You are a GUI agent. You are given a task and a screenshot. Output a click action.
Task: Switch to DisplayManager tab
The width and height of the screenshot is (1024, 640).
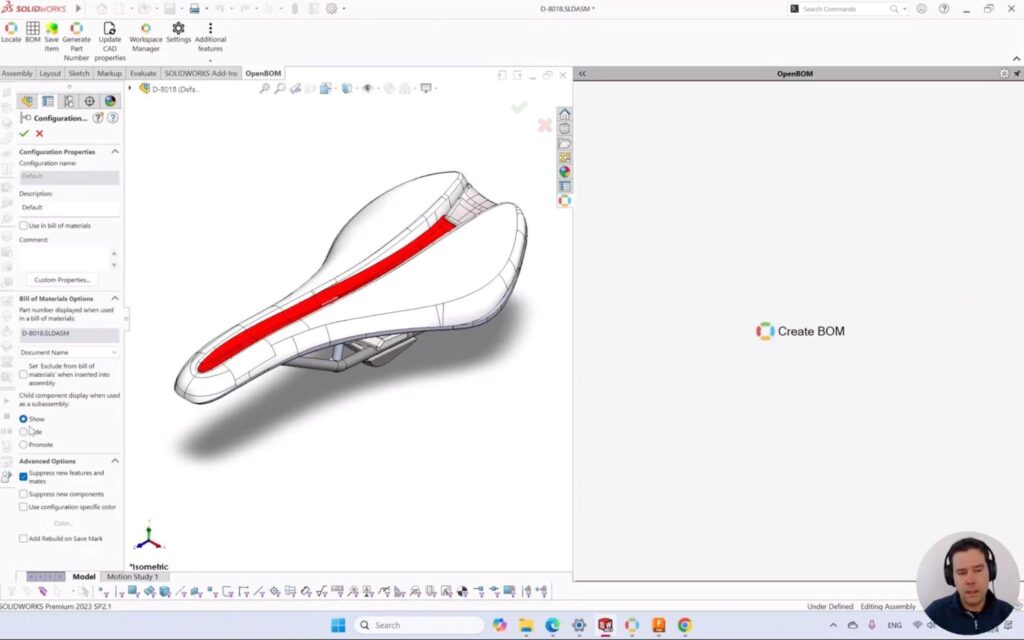tap(110, 101)
